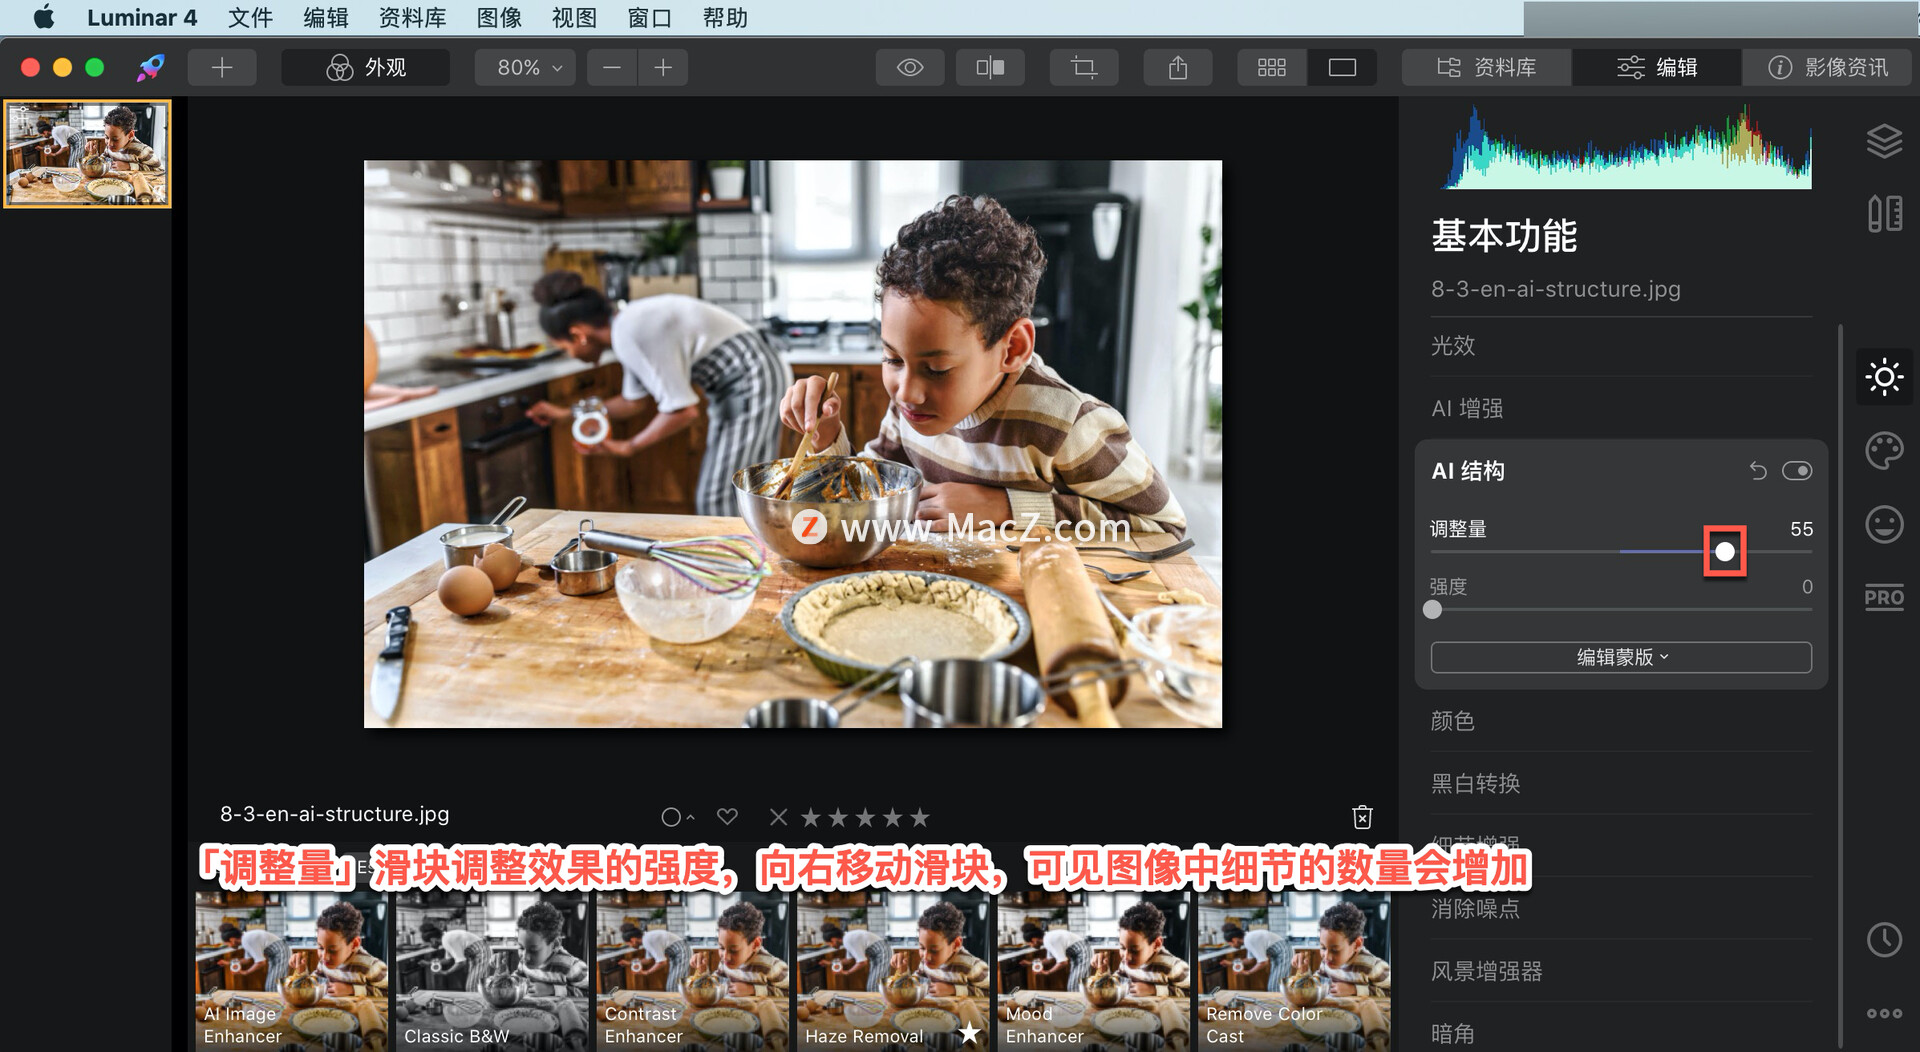The height and width of the screenshot is (1052, 1920).
Task: Open the Layers panel icon
Action: (x=1884, y=141)
